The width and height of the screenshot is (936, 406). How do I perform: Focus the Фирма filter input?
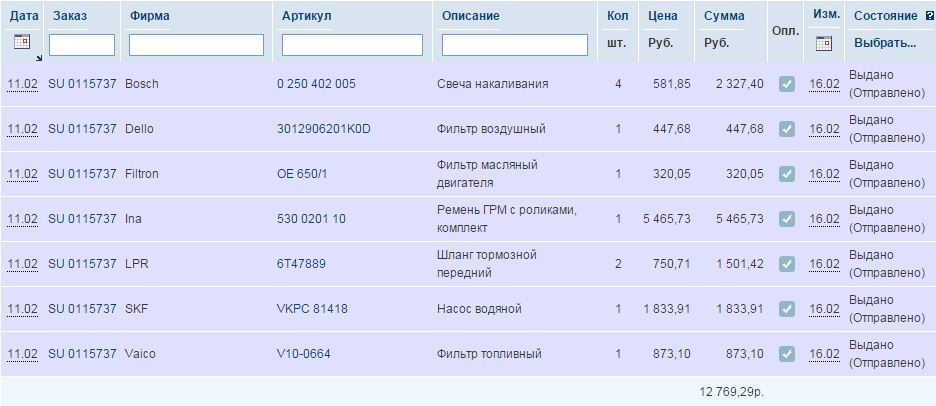pyautogui.click(x=196, y=45)
